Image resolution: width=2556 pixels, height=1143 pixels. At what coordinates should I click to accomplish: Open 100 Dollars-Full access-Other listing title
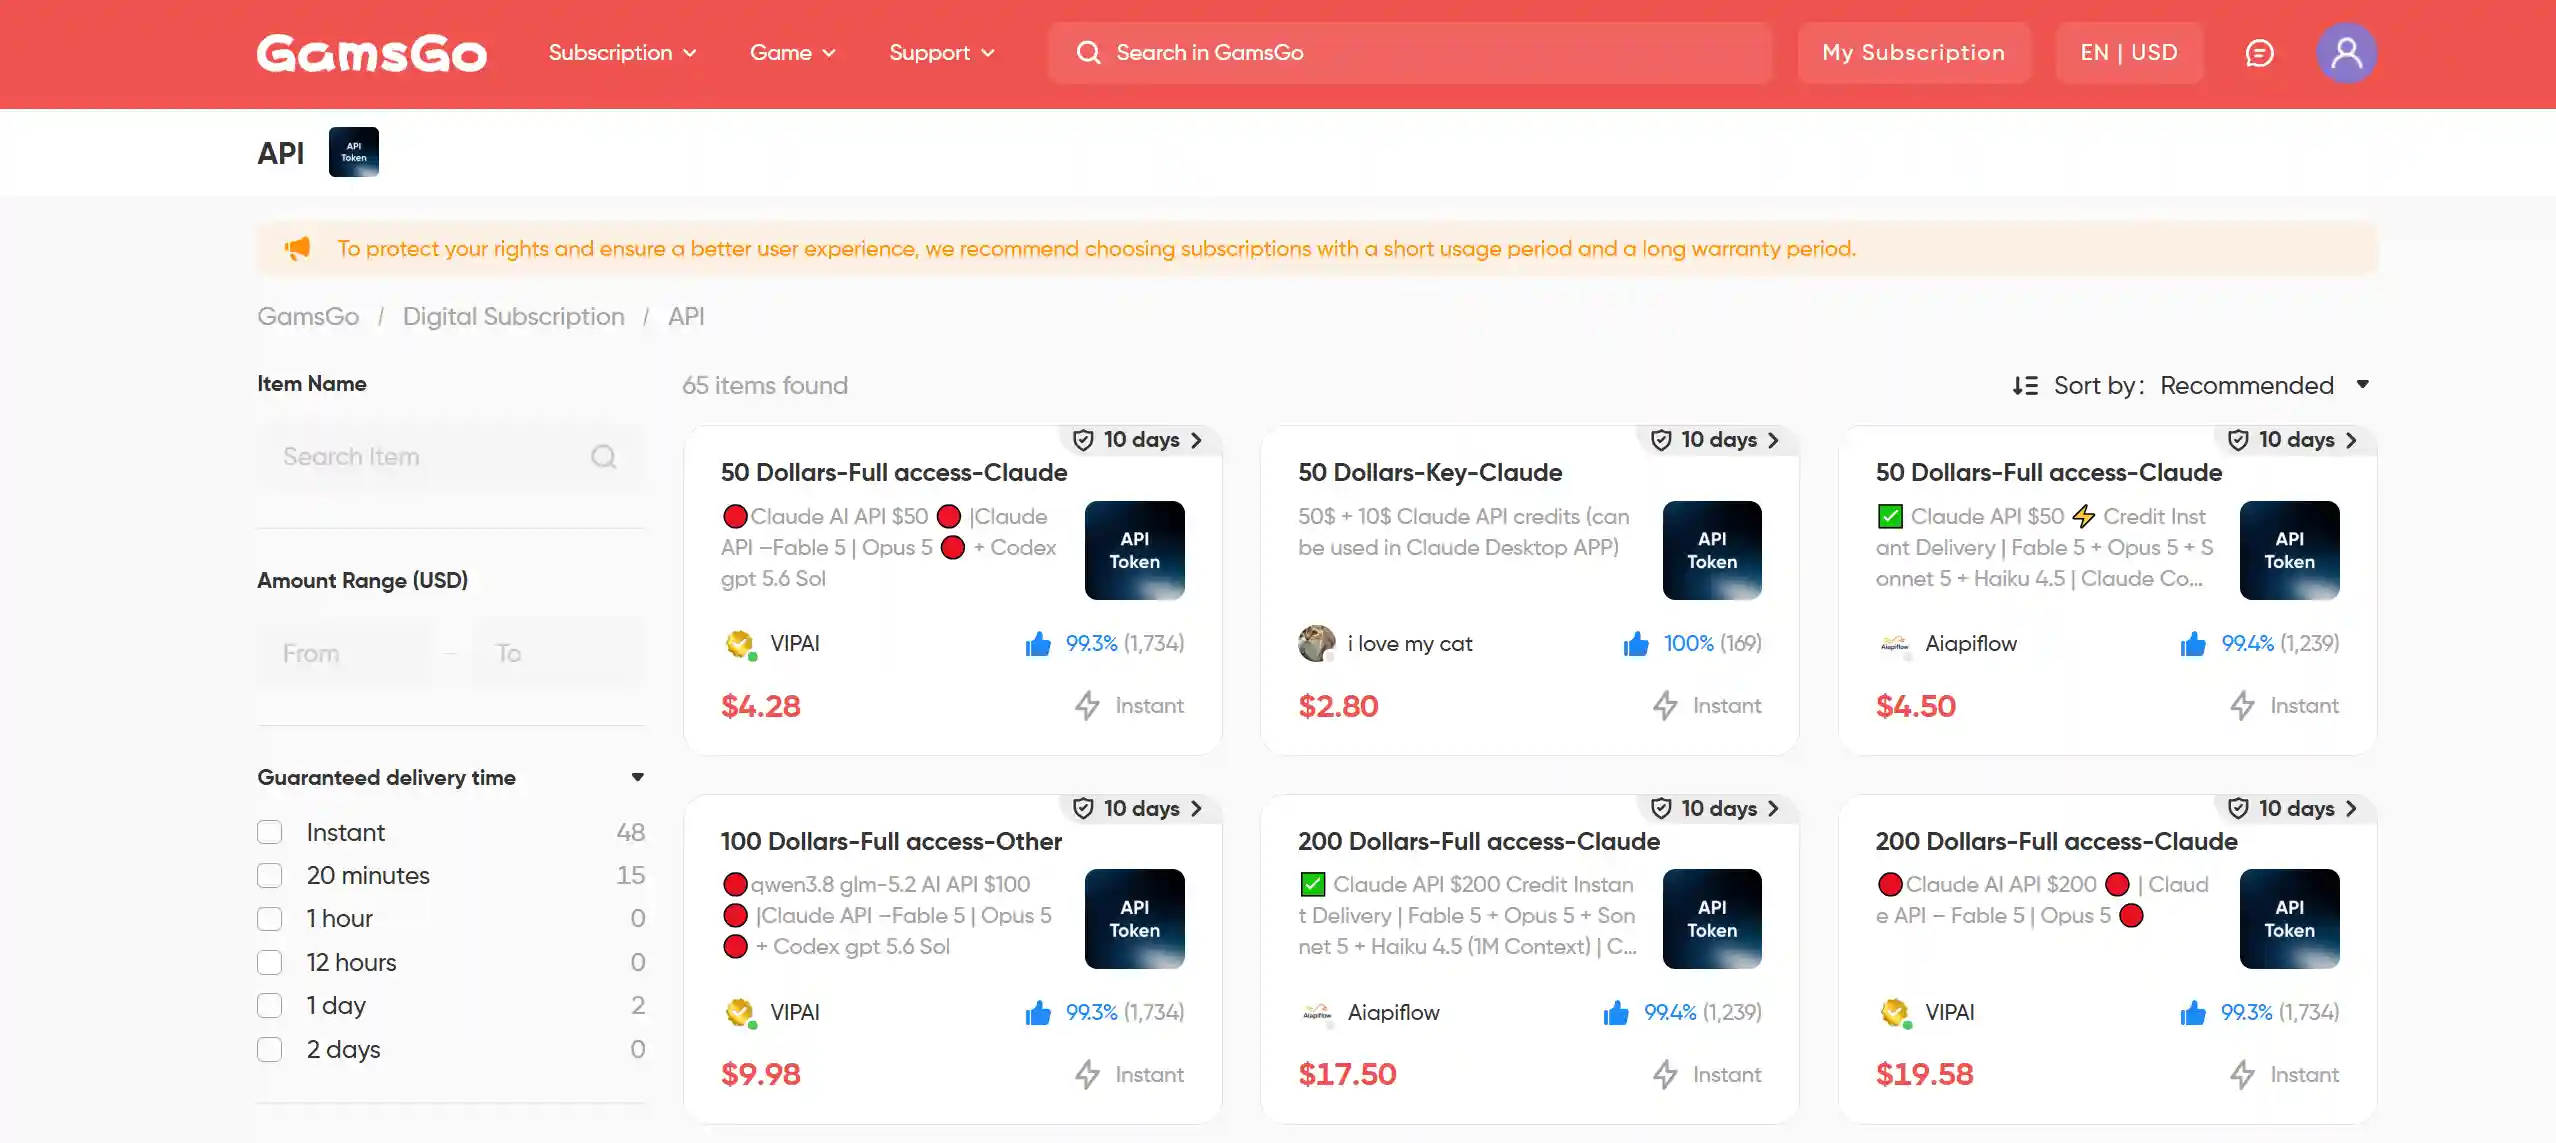891,842
